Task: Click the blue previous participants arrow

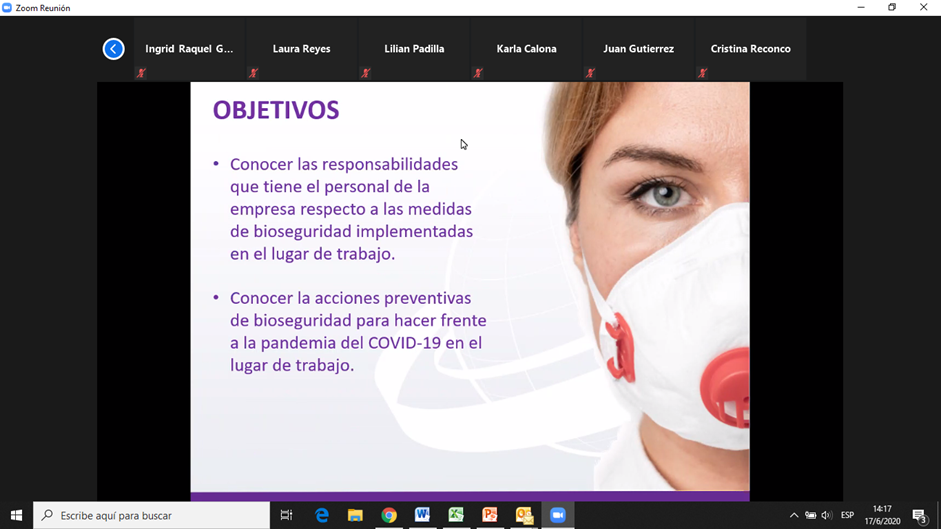Action: click(x=113, y=49)
